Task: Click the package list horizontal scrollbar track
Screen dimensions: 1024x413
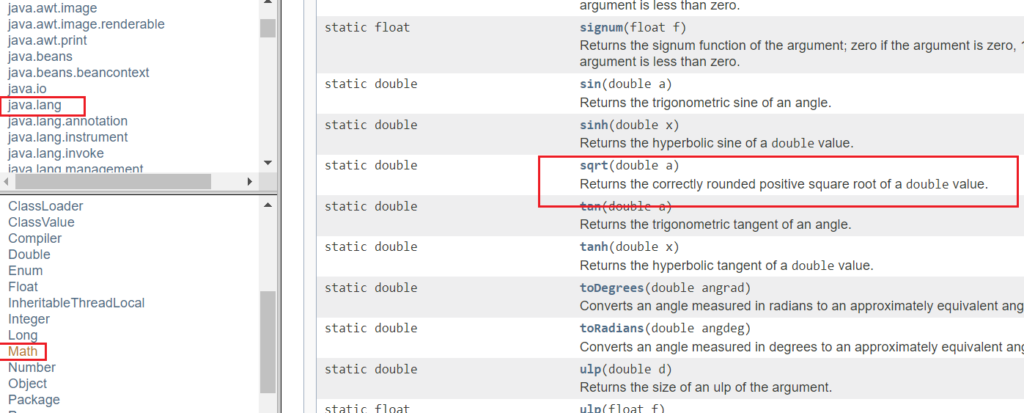Action: click(128, 182)
